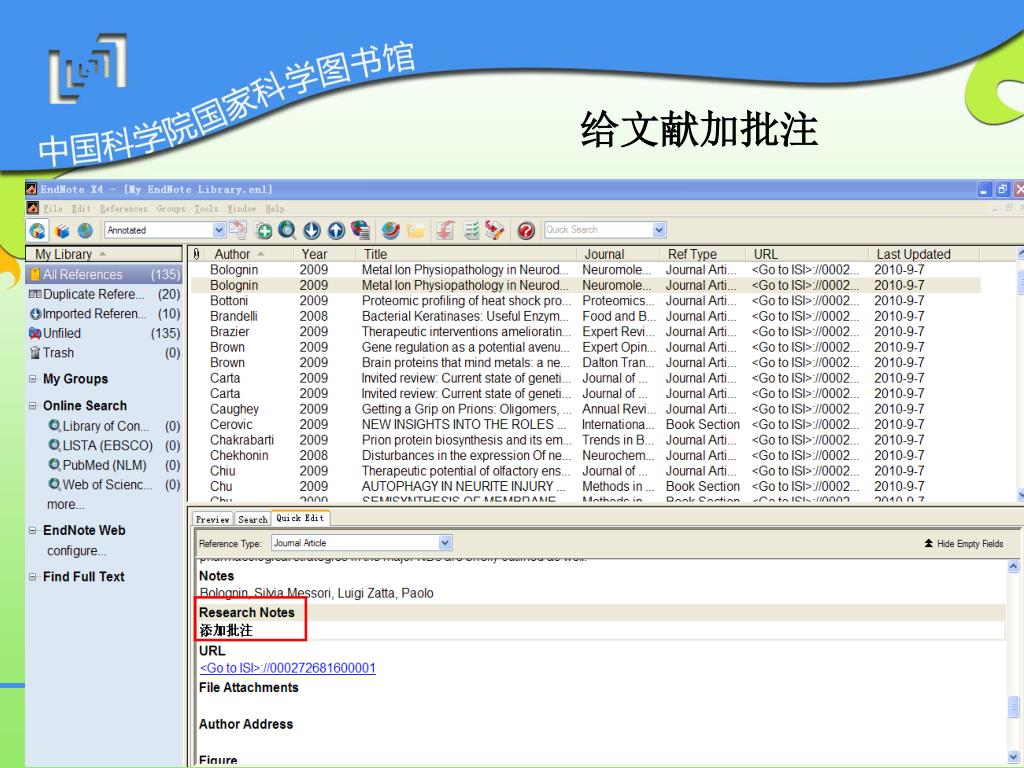Open EndNote Help question mark icon

(x=526, y=230)
